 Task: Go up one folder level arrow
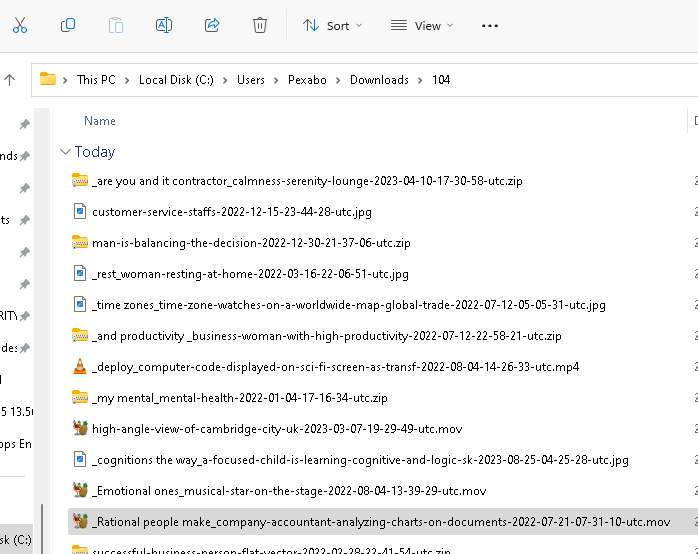click(10, 80)
